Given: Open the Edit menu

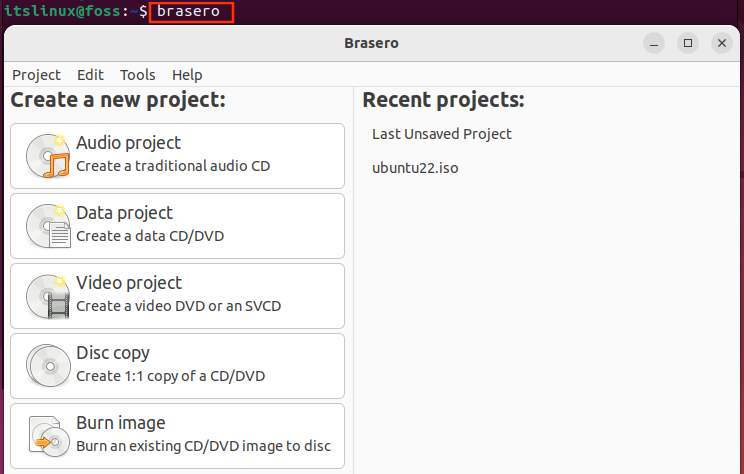Looking at the screenshot, I should click(x=90, y=75).
